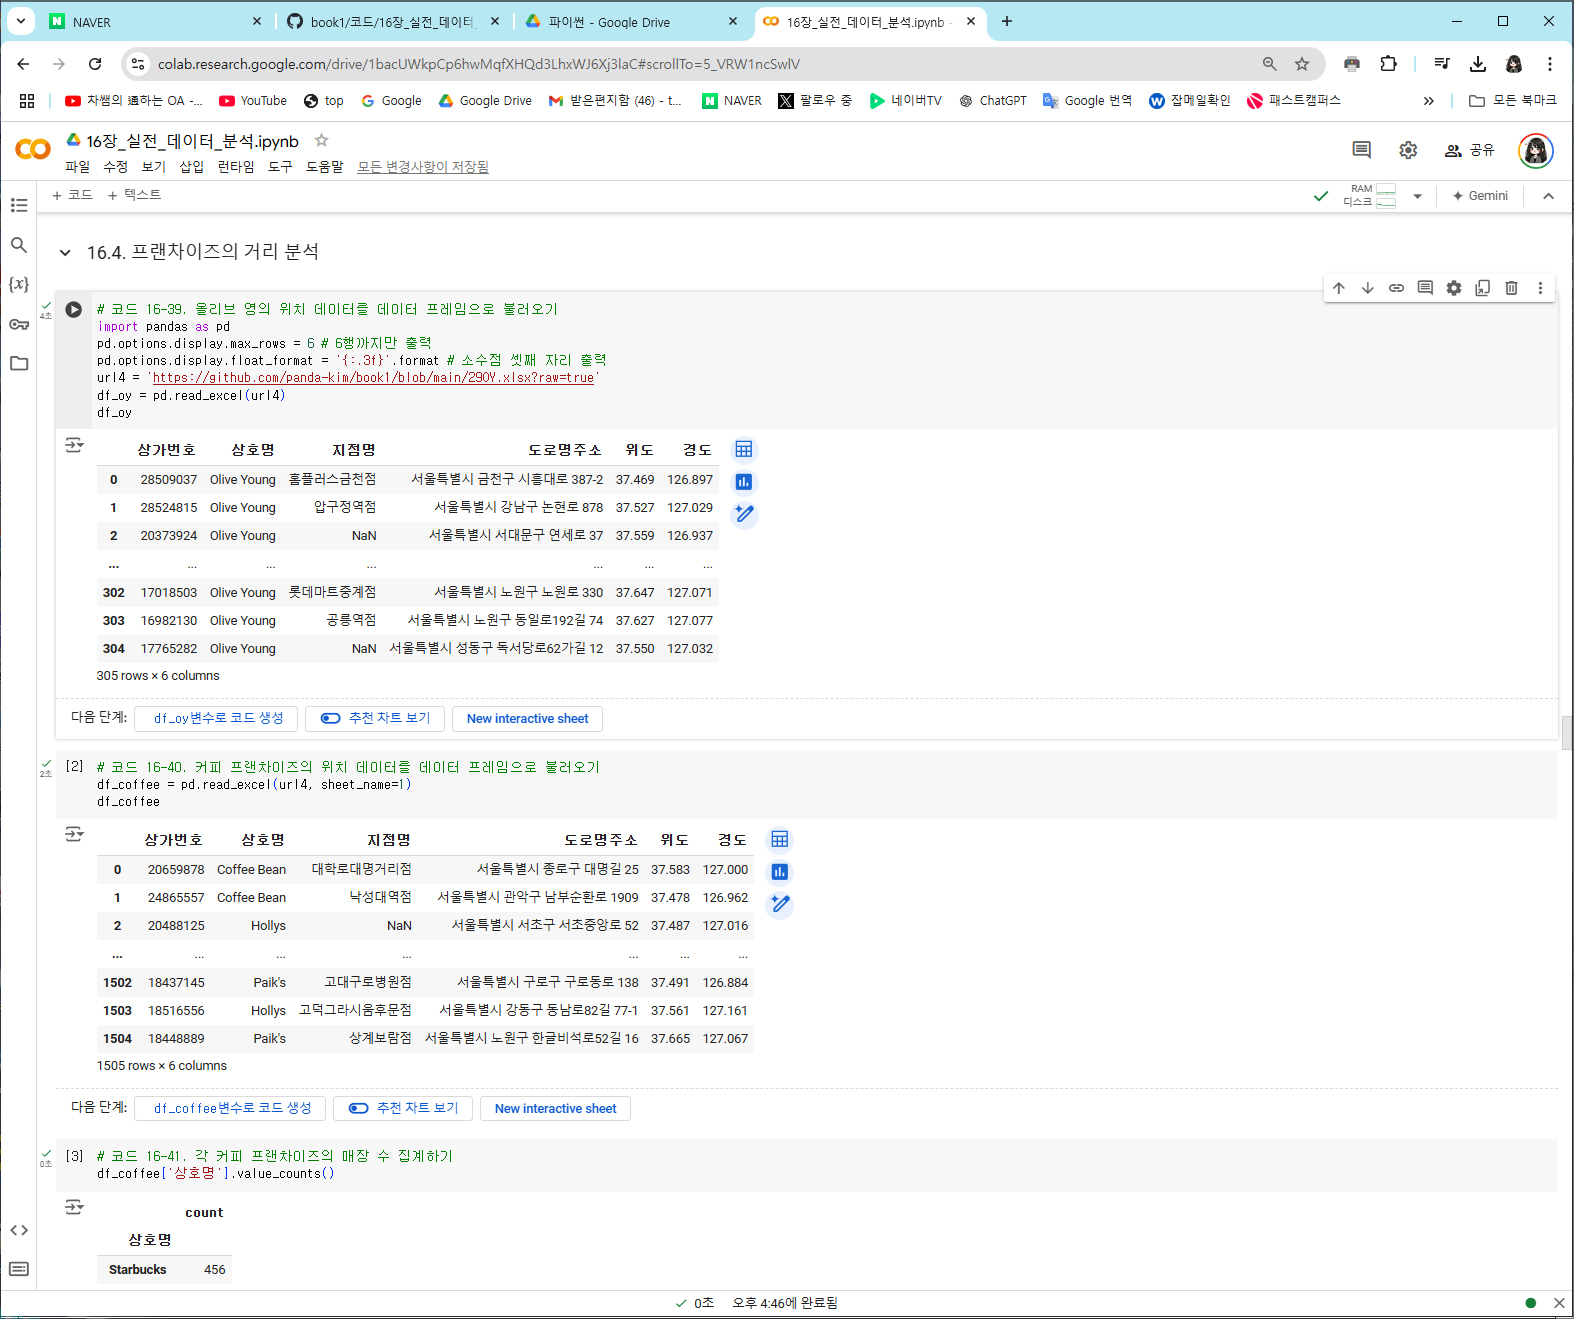1574x1319 pixels.
Task: Add a text cell with + 텍스트
Action: point(135,195)
